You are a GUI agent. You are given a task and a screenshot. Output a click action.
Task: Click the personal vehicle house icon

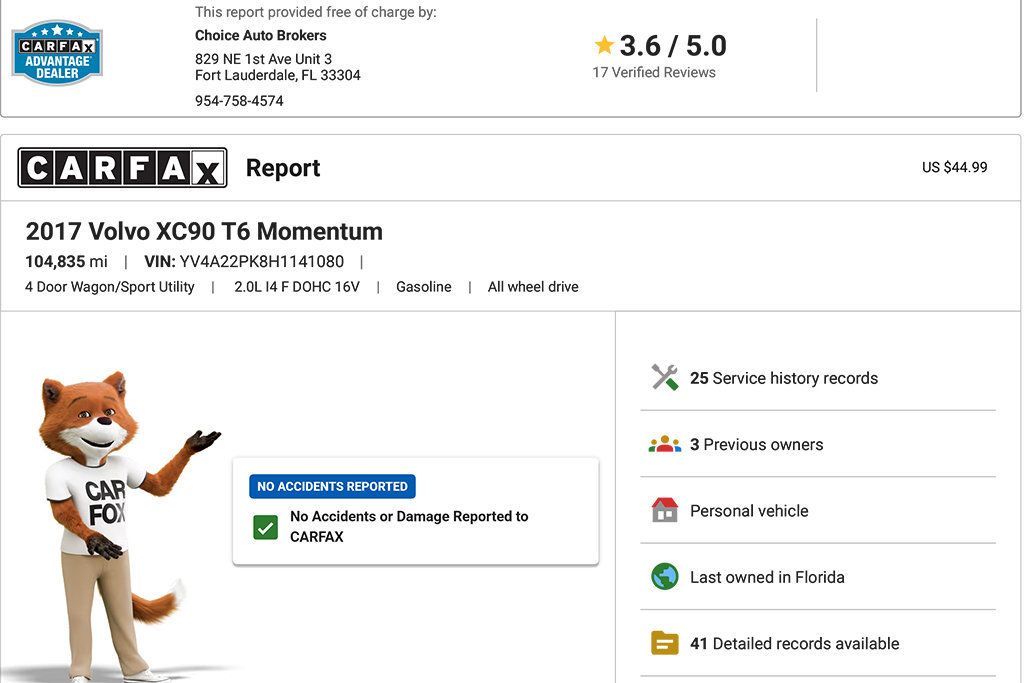point(665,511)
